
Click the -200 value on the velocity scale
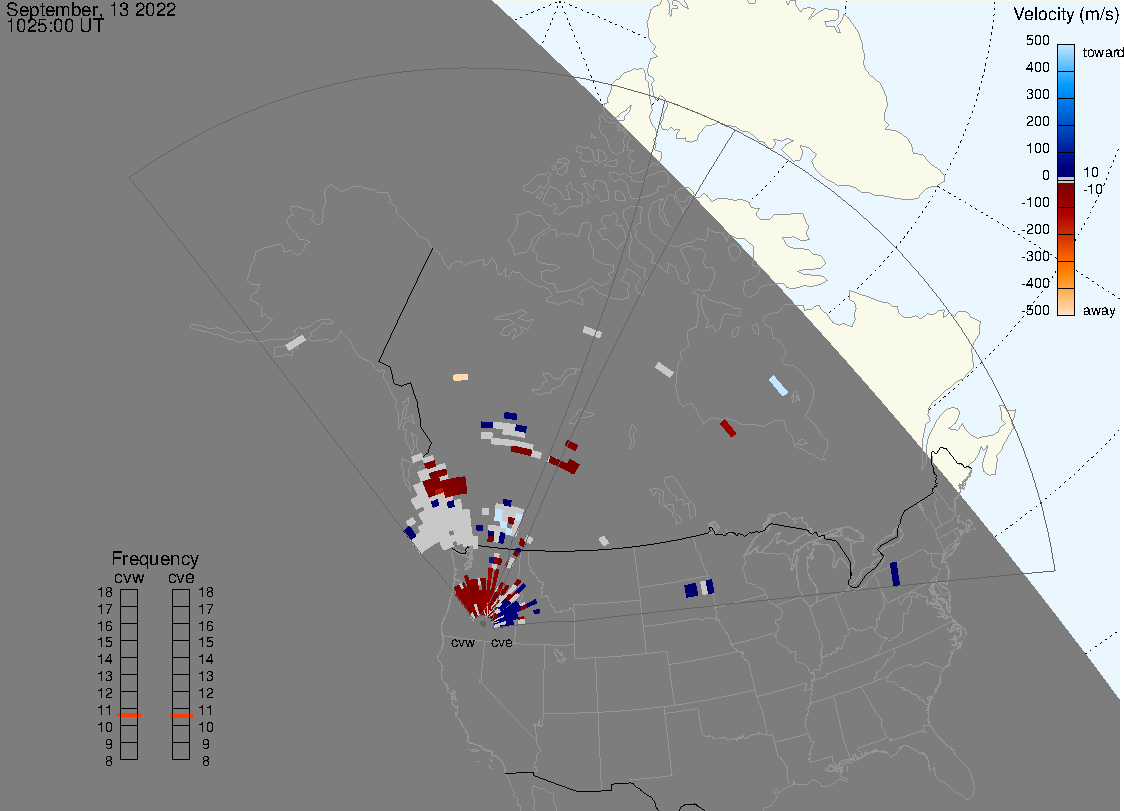point(1036,229)
